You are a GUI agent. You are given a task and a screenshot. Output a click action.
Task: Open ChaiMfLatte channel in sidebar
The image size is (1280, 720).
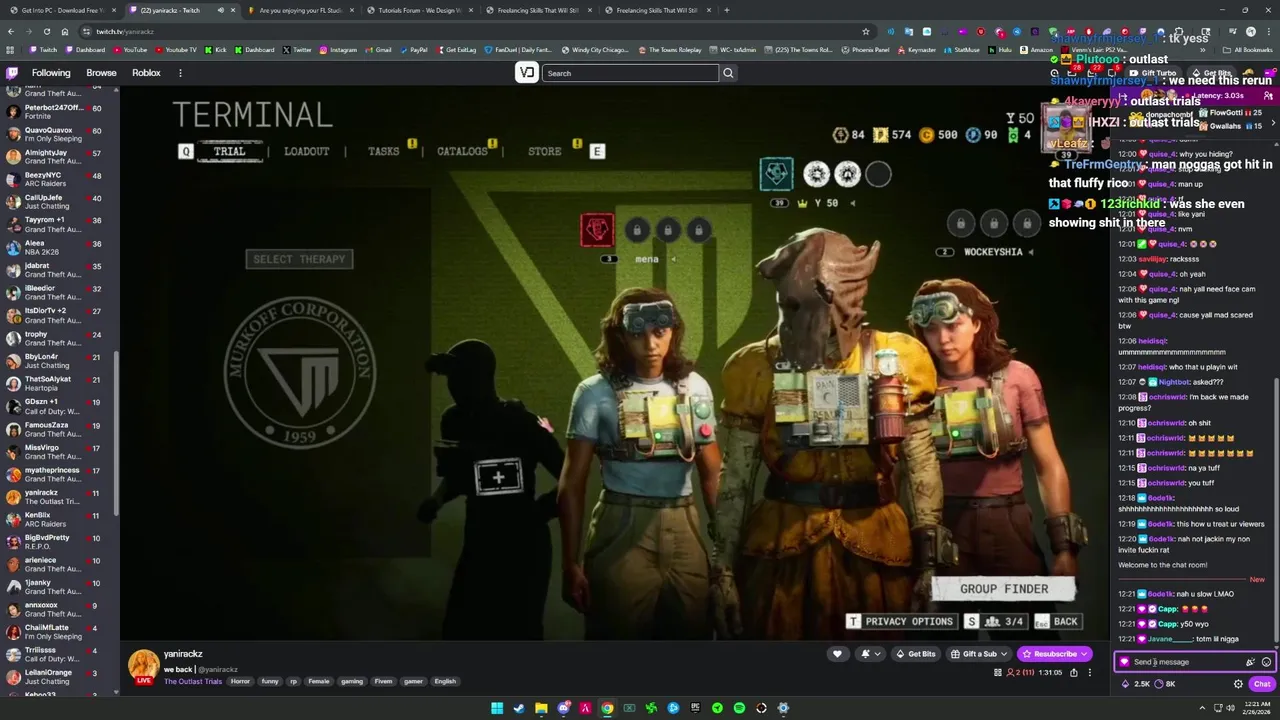pyautogui.click(x=58, y=632)
